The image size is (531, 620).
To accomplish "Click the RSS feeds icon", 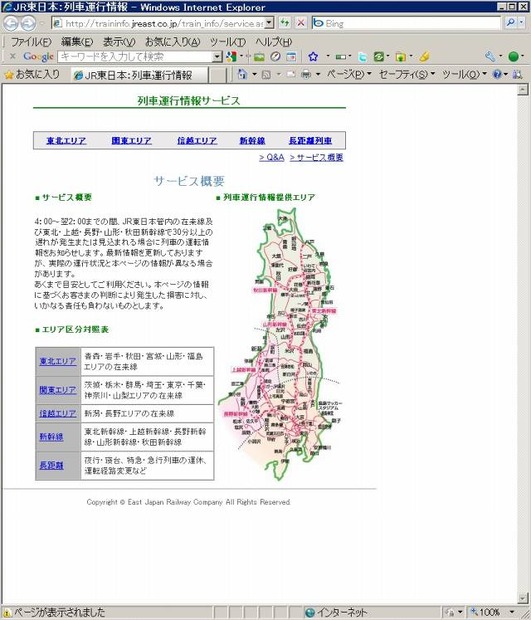I will click(x=266, y=74).
